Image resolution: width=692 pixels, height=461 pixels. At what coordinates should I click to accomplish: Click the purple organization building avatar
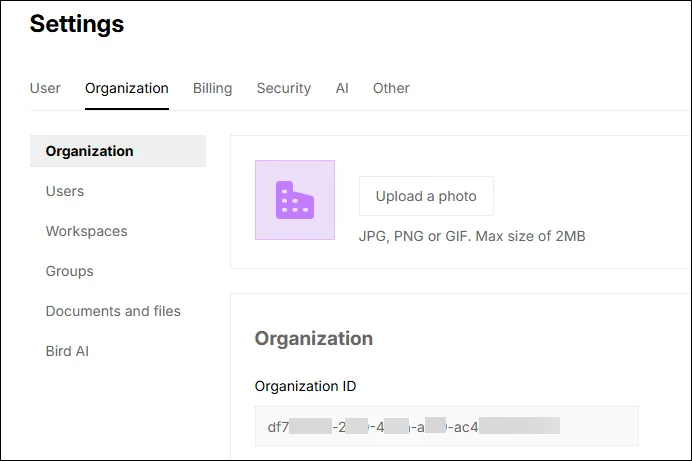click(295, 200)
